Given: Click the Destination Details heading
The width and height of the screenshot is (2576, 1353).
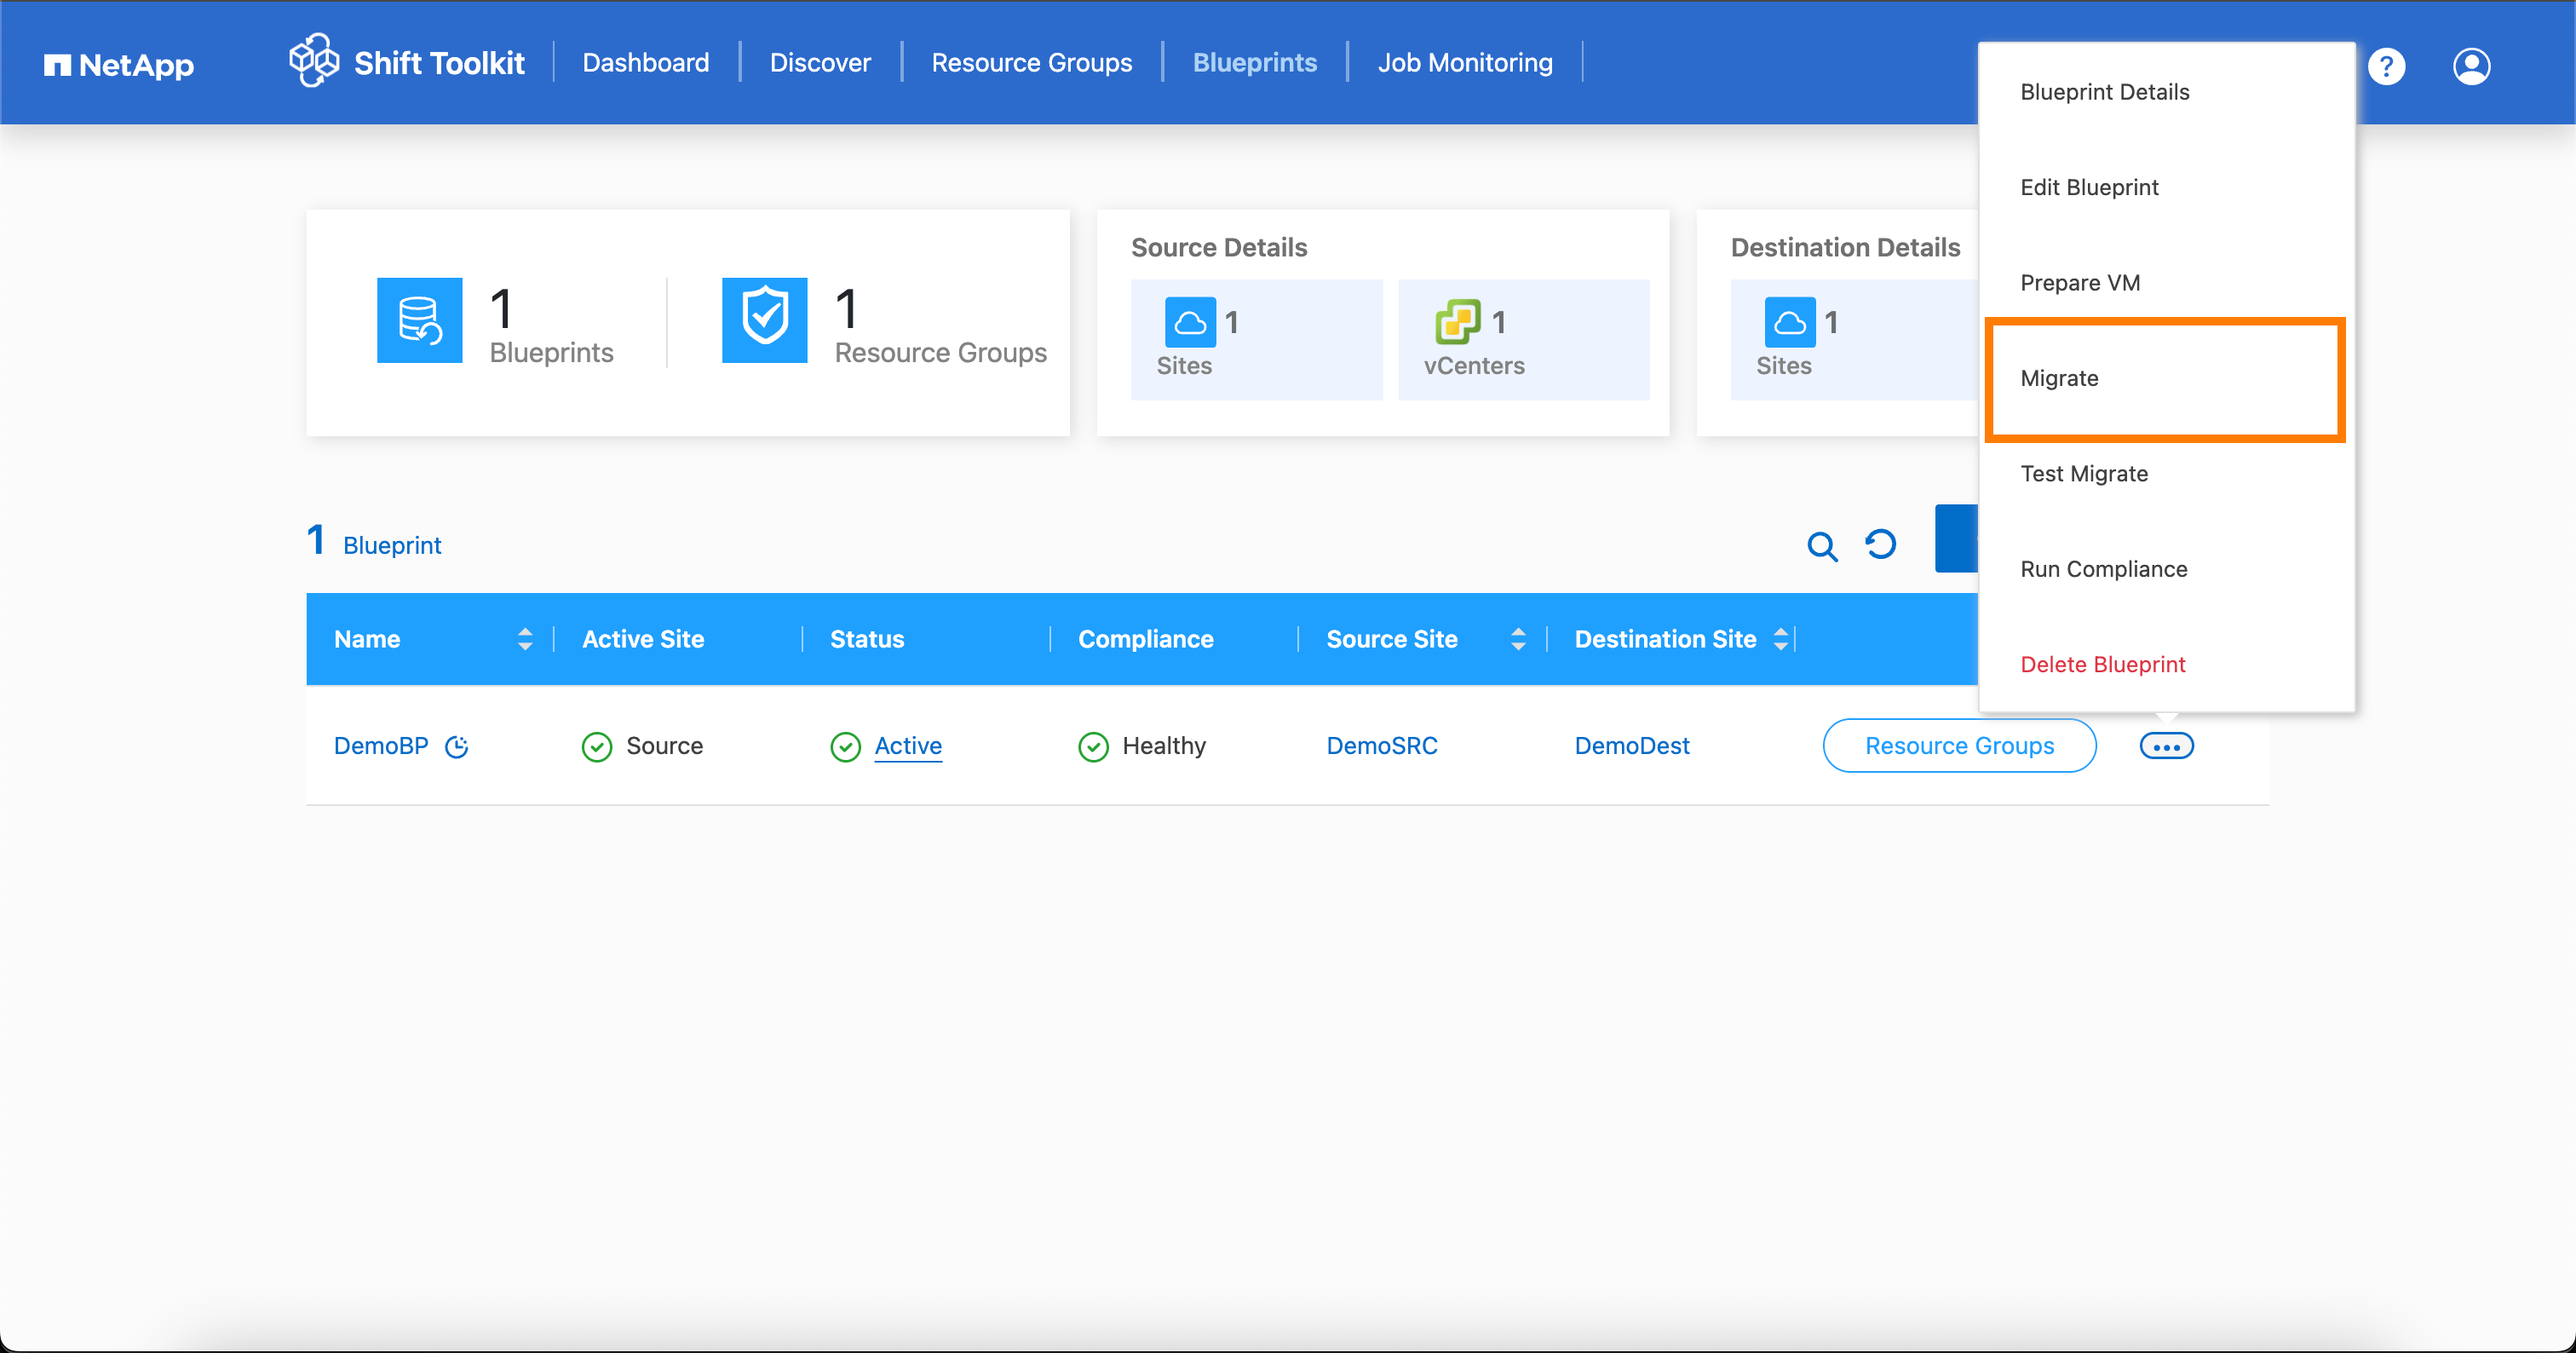Looking at the screenshot, I should tap(1845, 247).
